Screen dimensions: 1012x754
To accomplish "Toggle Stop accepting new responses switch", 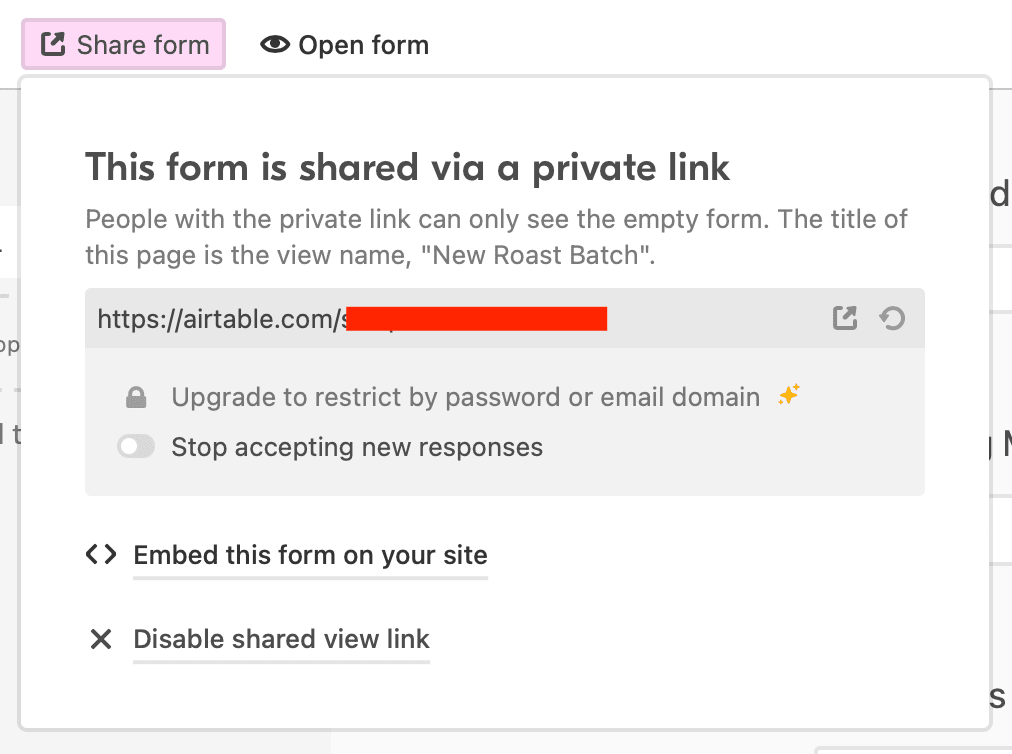I will click(136, 447).
